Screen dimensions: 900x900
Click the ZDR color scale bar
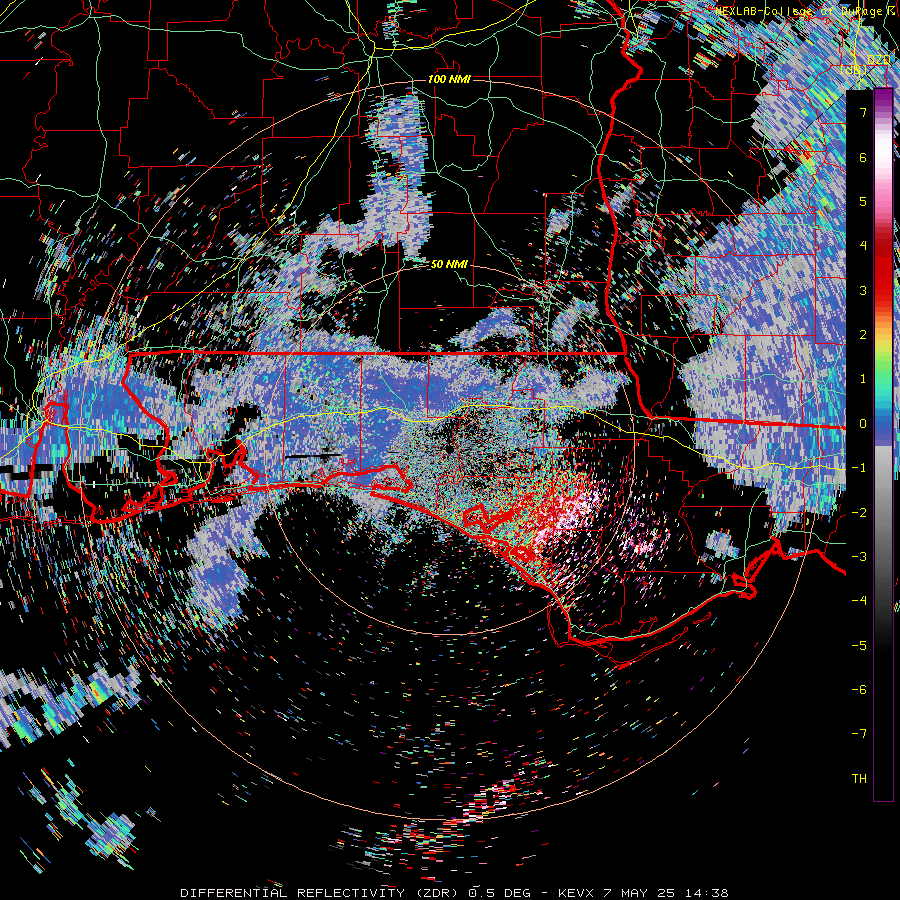pos(883,445)
